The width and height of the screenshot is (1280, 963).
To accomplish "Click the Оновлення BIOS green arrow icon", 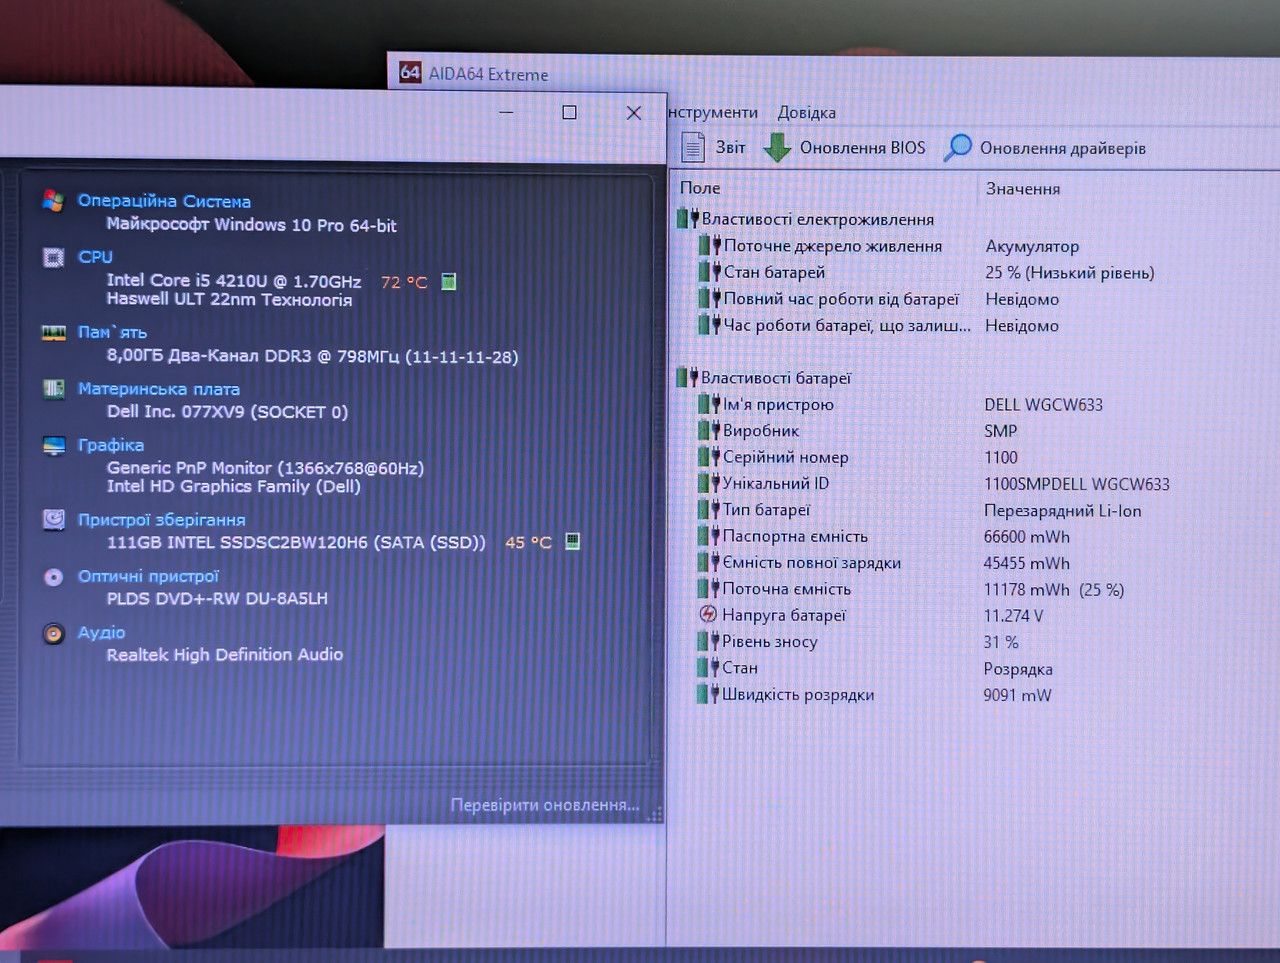I will coord(777,147).
